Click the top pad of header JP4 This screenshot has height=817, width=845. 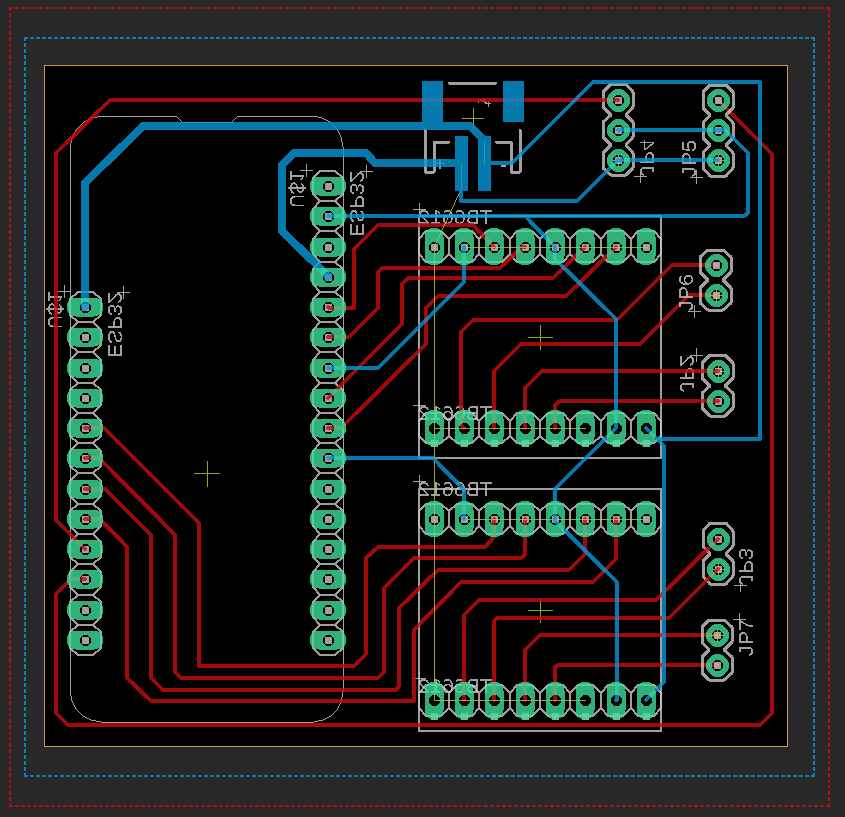[618, 100]
